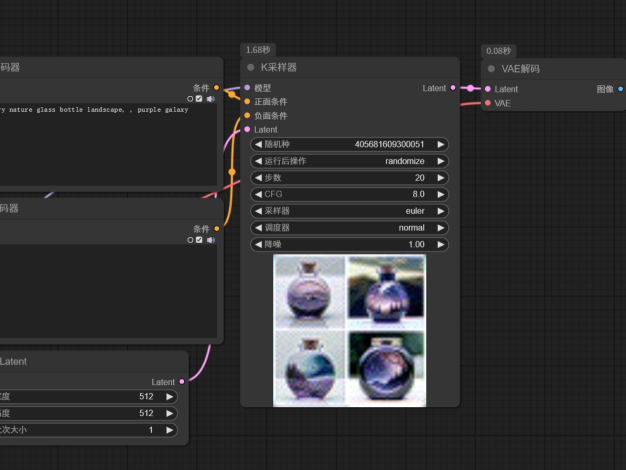This screenshot has height=470, width=626.
Task: Decrease 步数 with left arrow
Action: (259, 178)
